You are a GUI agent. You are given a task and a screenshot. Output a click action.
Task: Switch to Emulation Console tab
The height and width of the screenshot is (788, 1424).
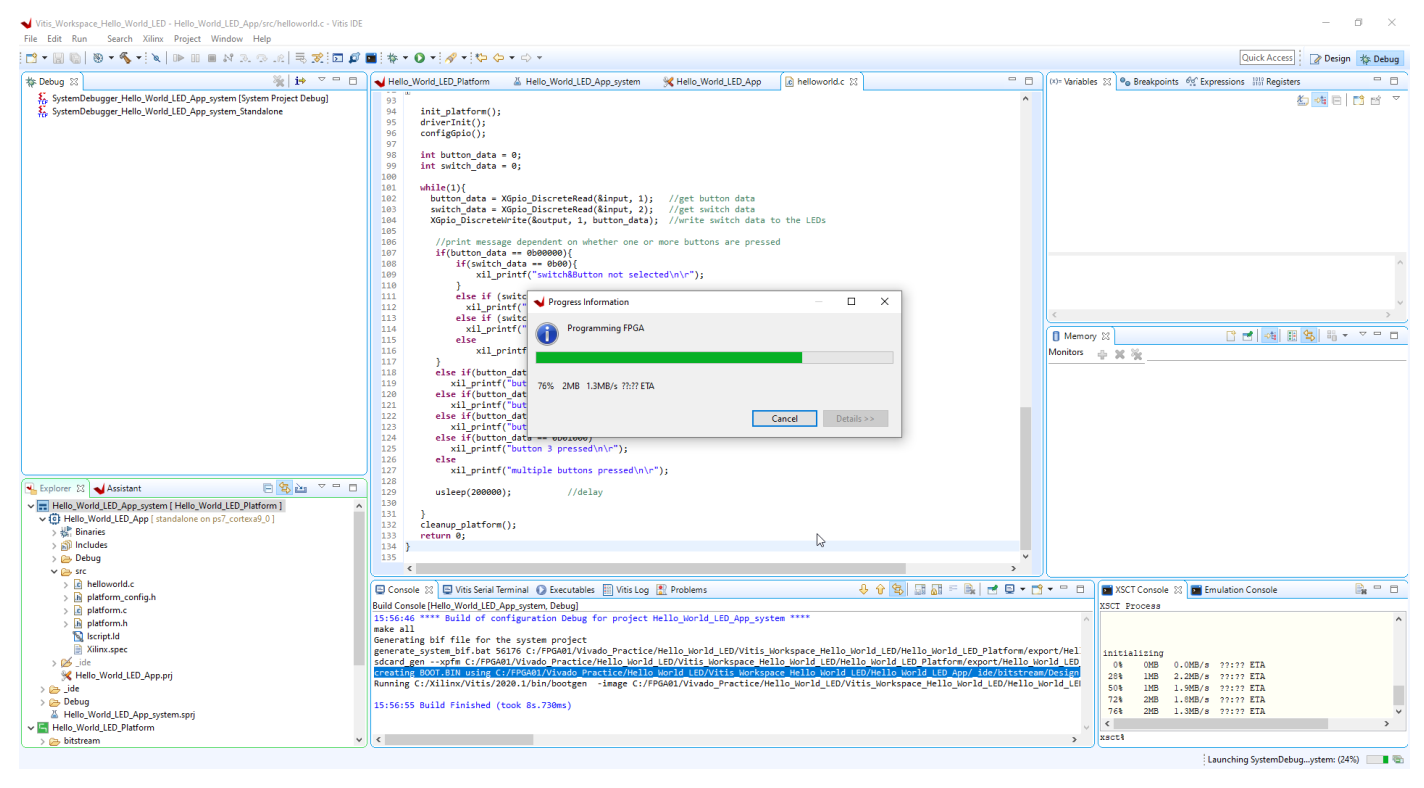tap(1233, 590)
